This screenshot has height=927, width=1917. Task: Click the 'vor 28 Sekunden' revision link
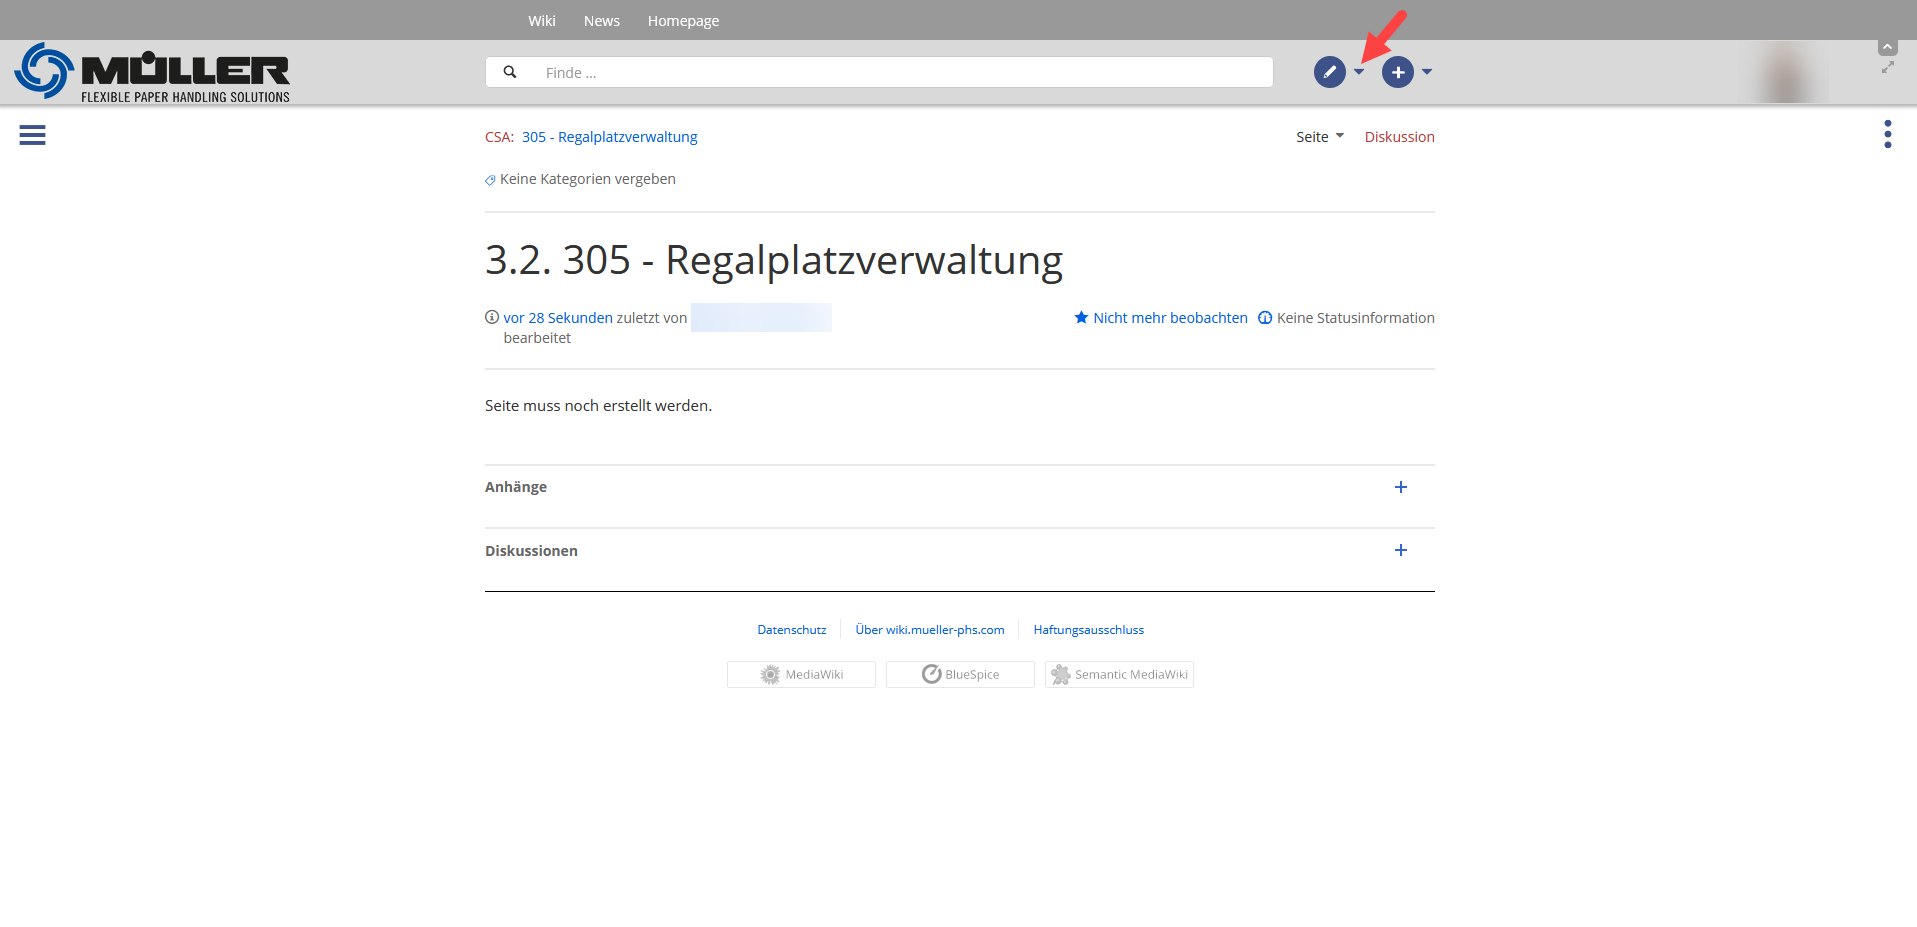click(x=557, y=318)
